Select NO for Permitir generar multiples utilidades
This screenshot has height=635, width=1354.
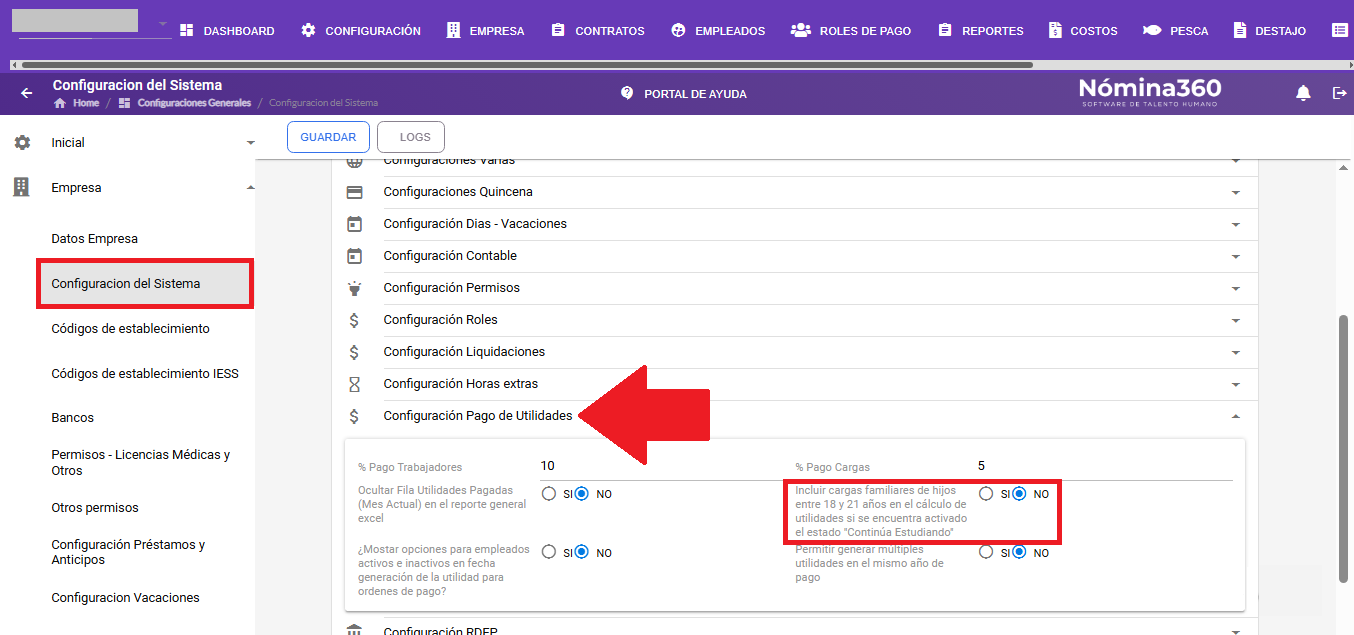[1019, 552]
